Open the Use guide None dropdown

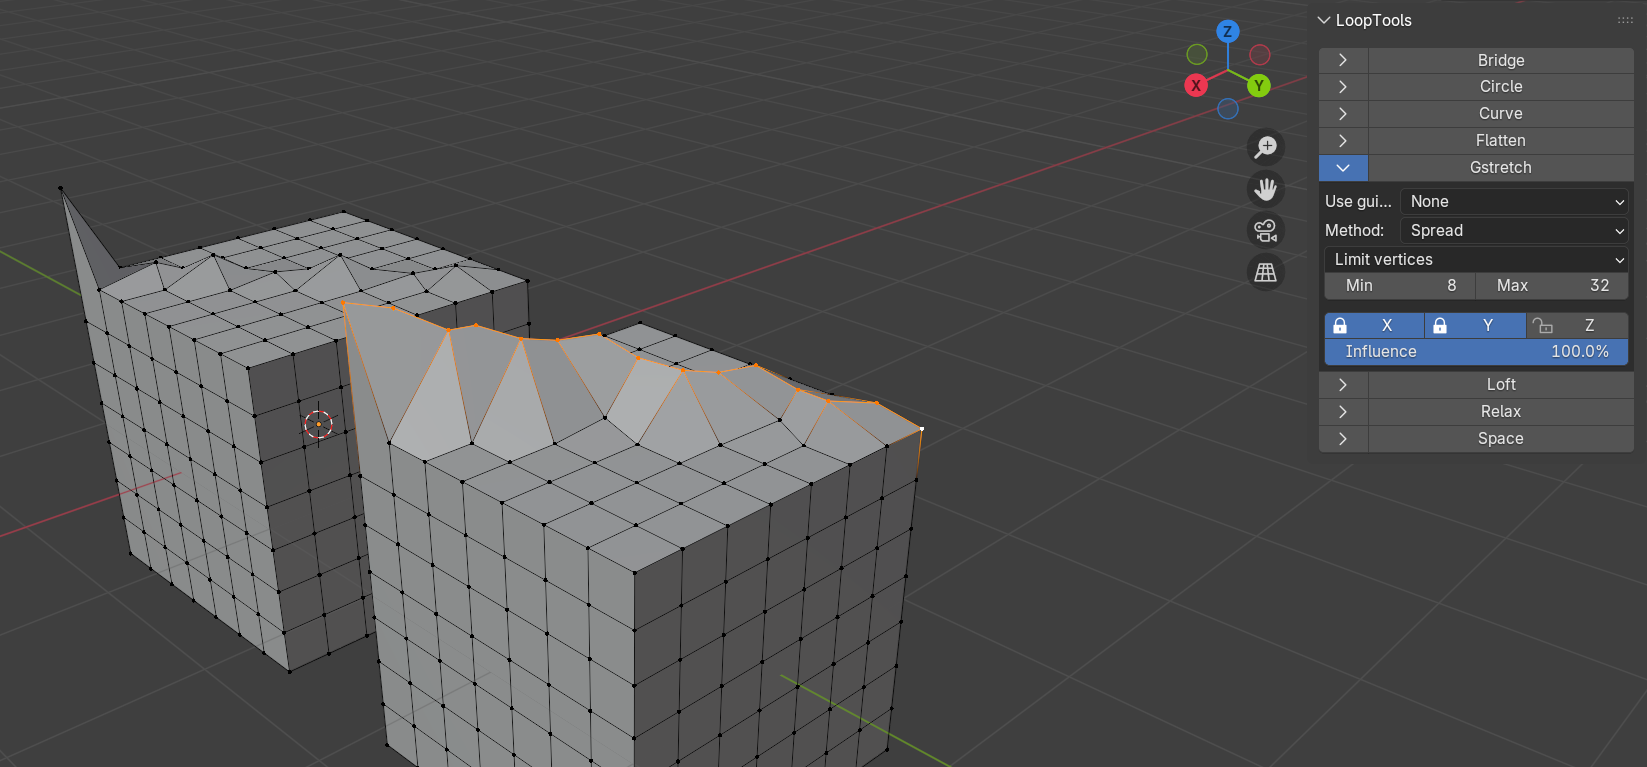coord(1515,201)
